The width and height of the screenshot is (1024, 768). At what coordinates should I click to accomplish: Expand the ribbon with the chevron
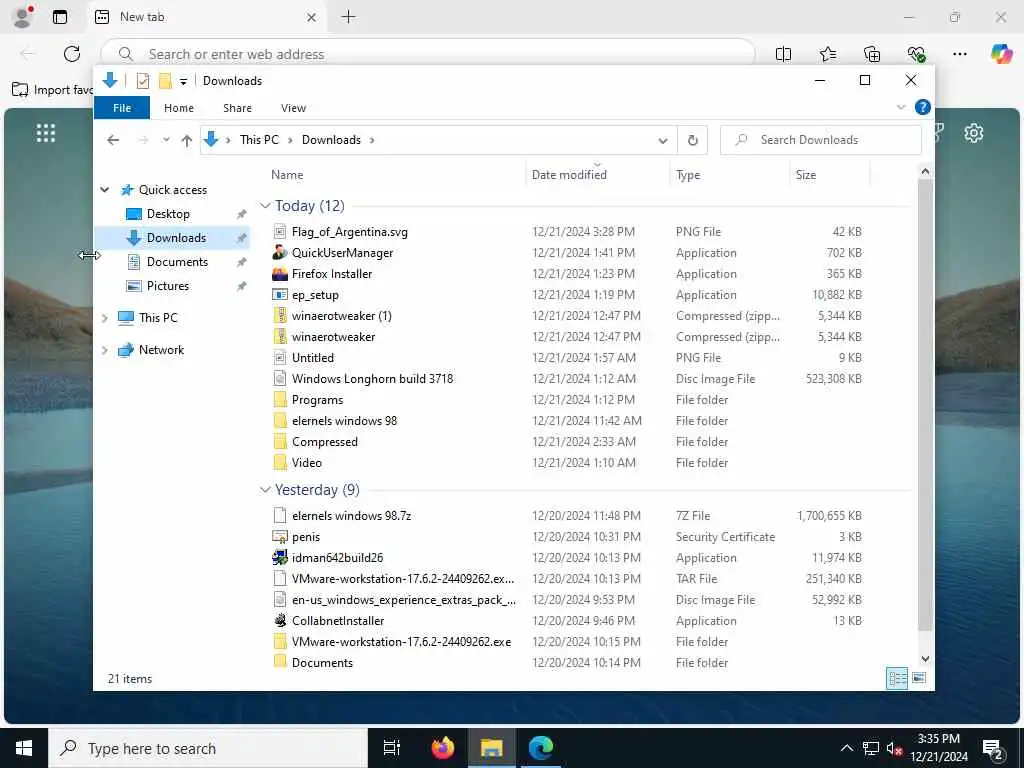click(x=901, y=107)
